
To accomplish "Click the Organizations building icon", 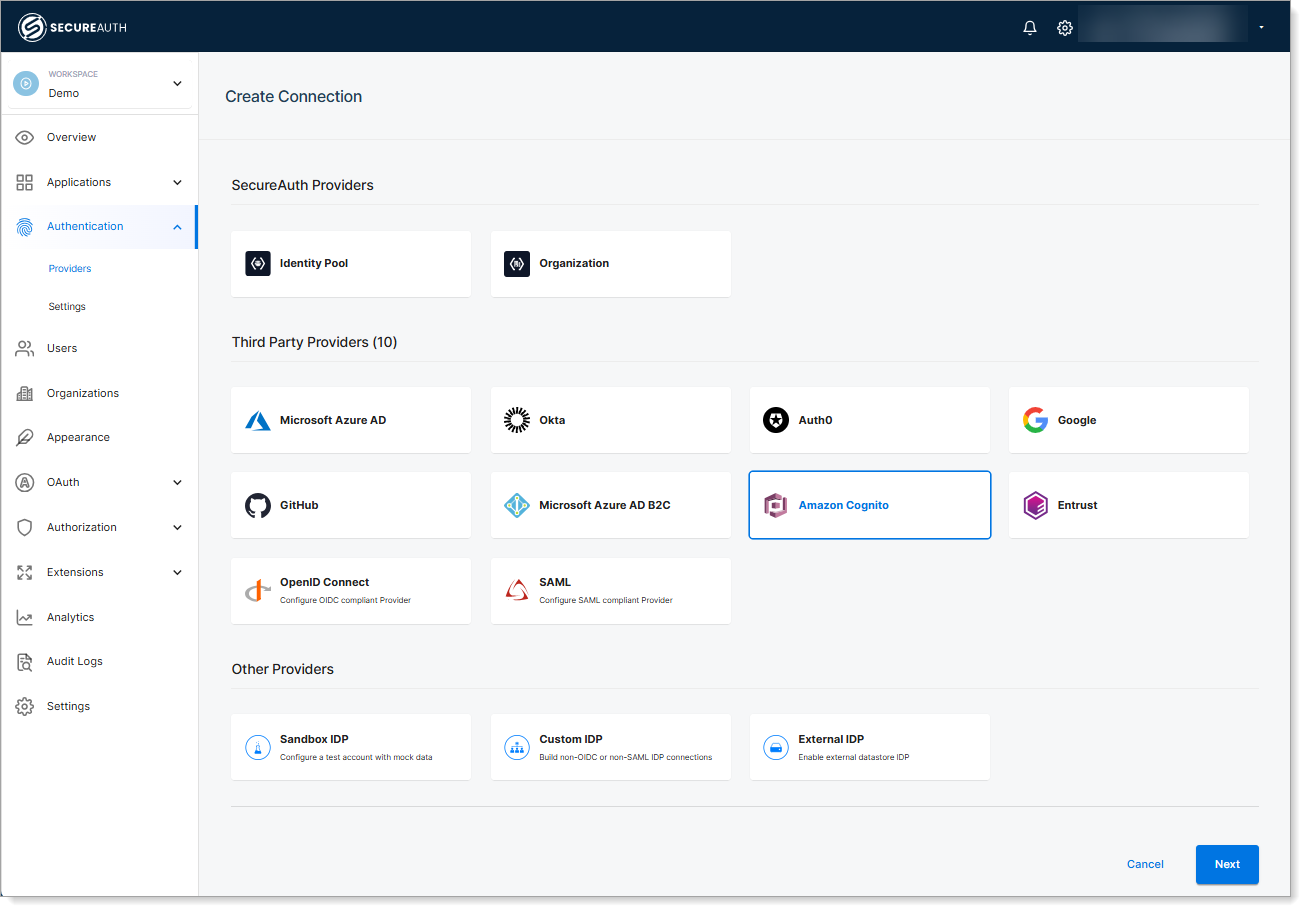I will tap(25, 393).
